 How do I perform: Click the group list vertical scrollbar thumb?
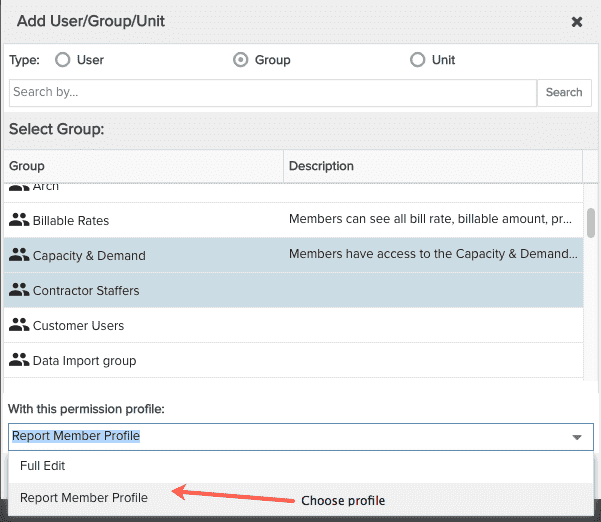(591, 223)
